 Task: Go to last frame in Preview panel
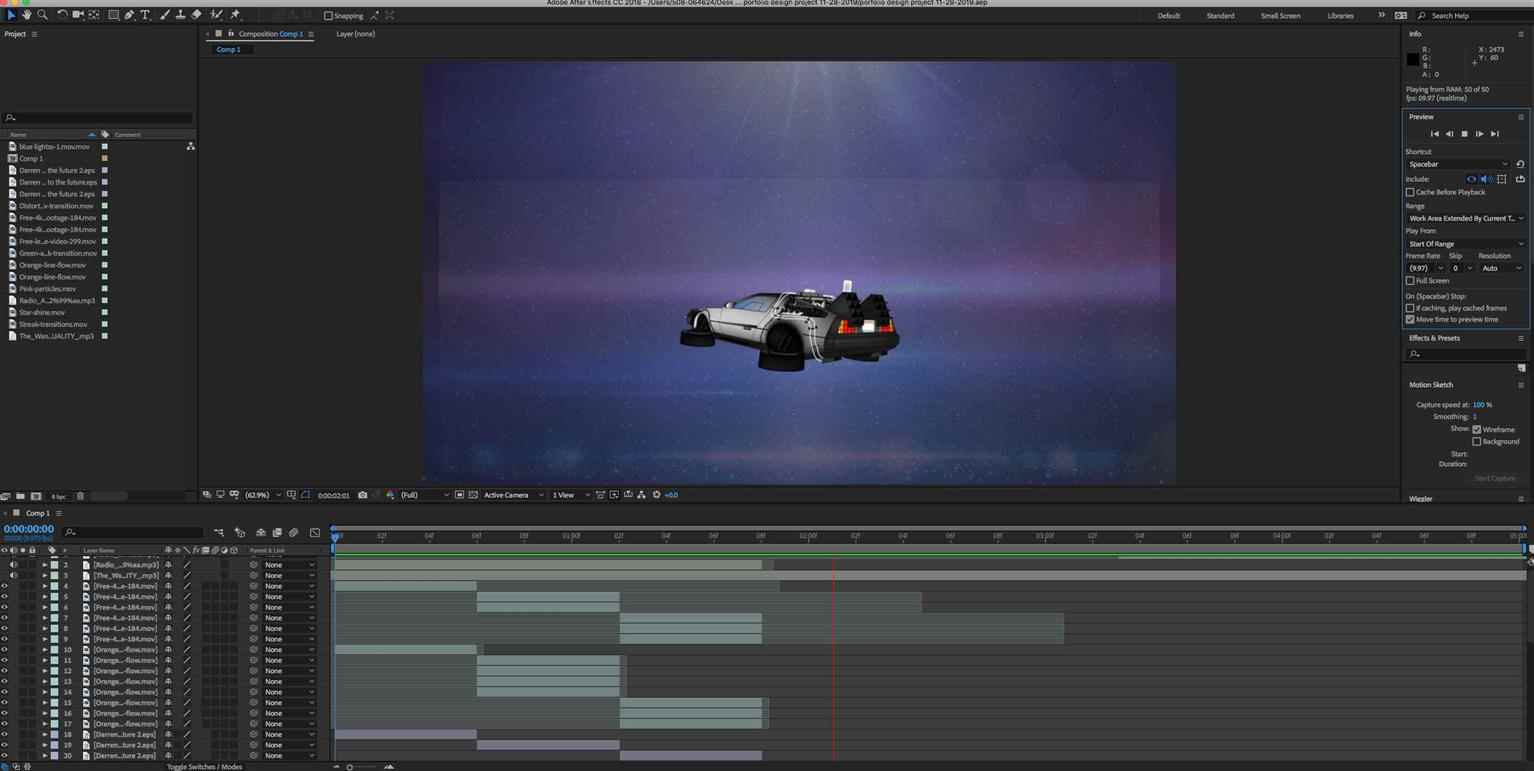point(1495,134)
